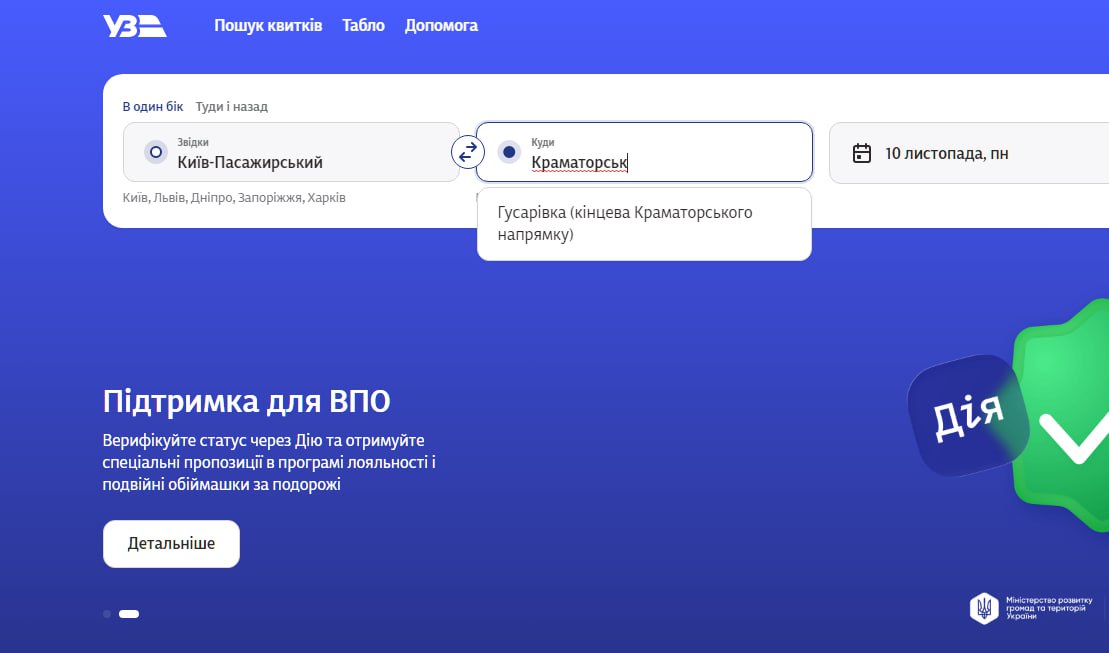
Task: Switch to "Туди і назад" round trip
Action: pyautogui.click(x=232, y=106)
